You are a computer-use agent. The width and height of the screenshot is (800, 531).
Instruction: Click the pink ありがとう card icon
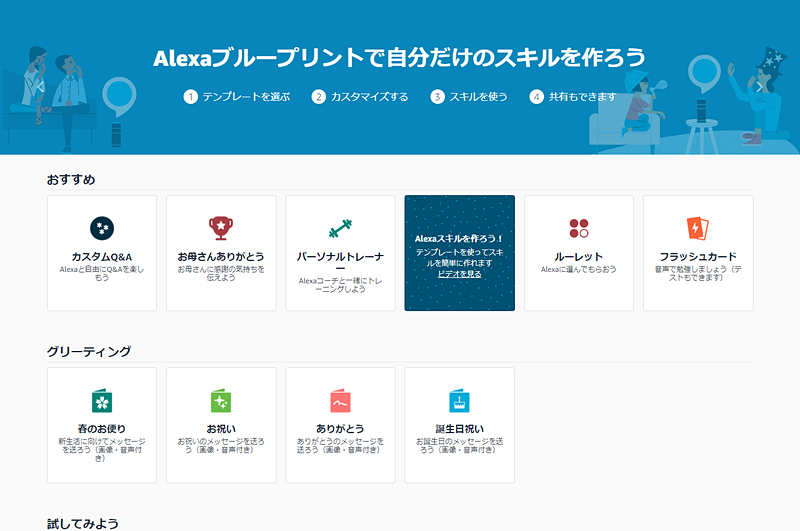point(340,400)
